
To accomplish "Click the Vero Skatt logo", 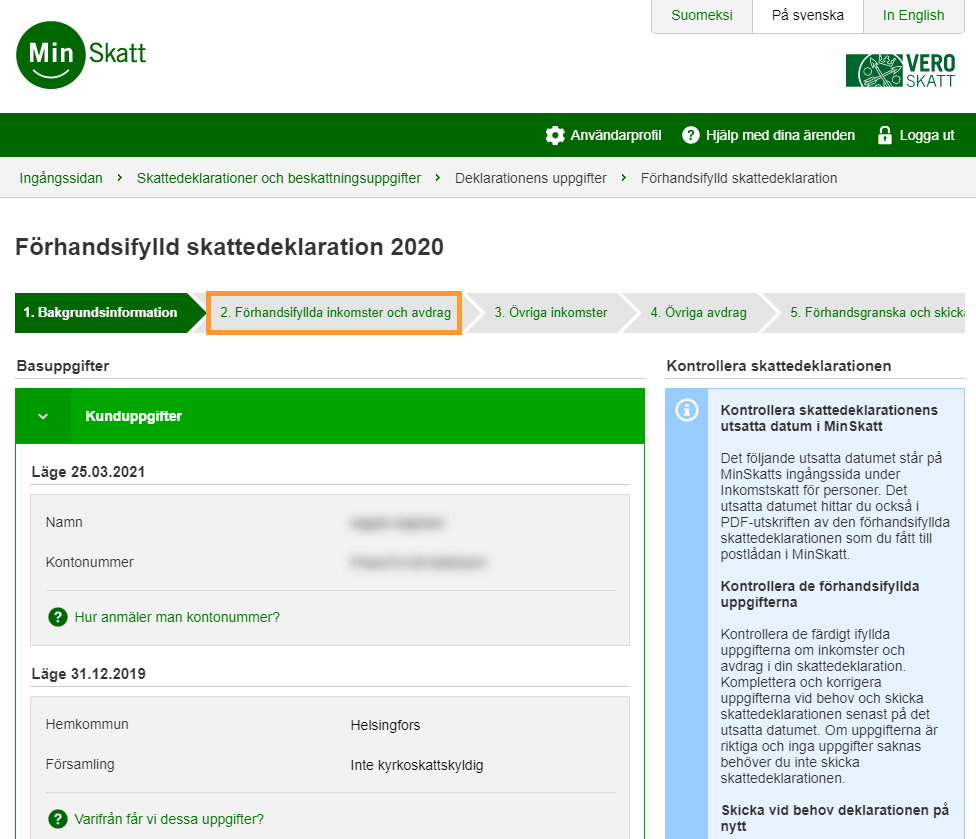I will tap(900, 71).
